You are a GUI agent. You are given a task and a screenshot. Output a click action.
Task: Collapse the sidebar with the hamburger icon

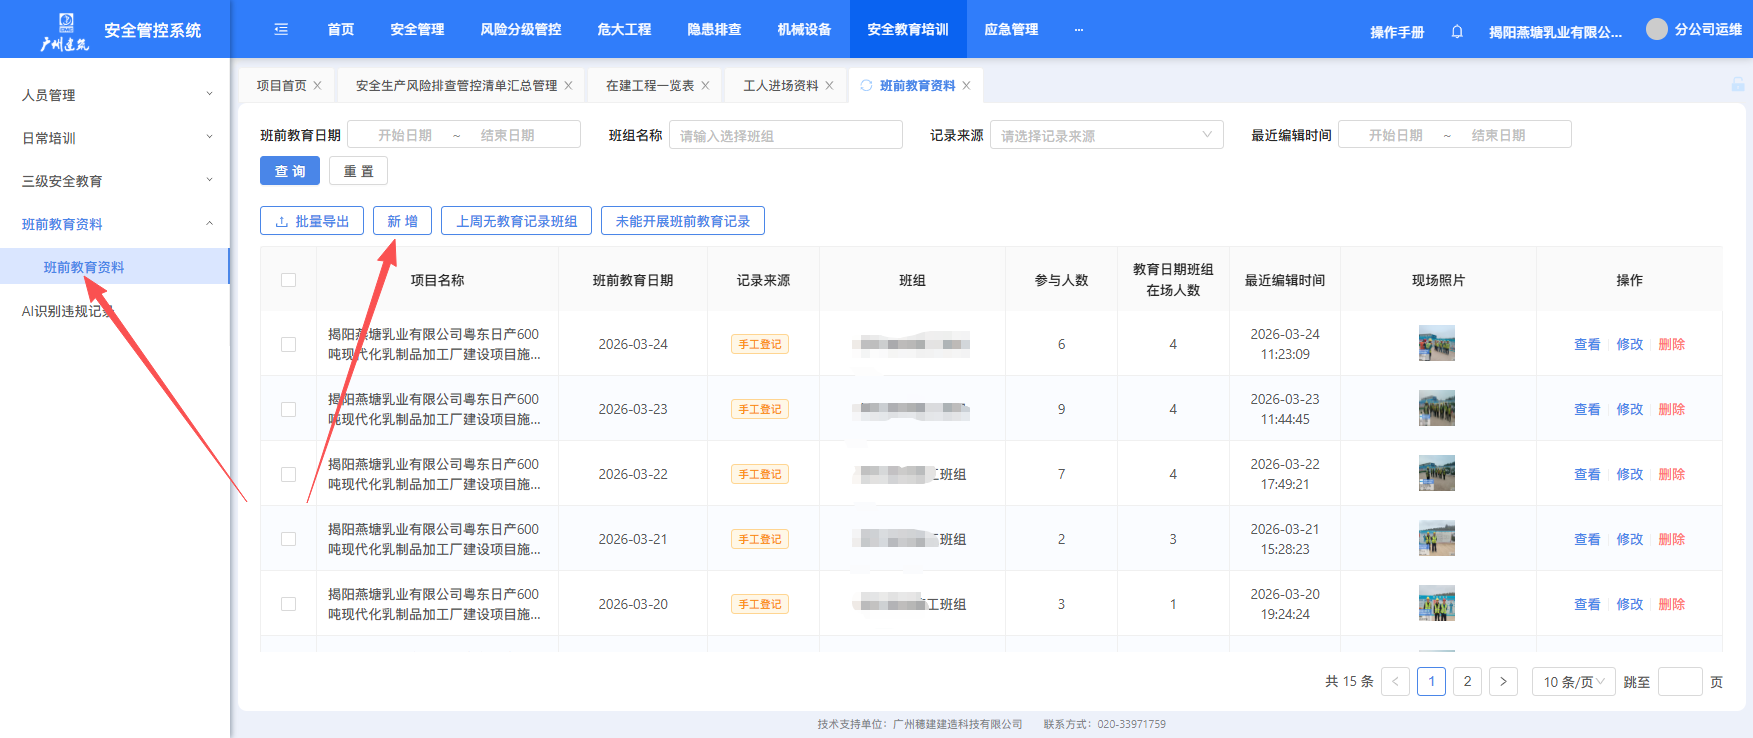(x=281, y=30)
